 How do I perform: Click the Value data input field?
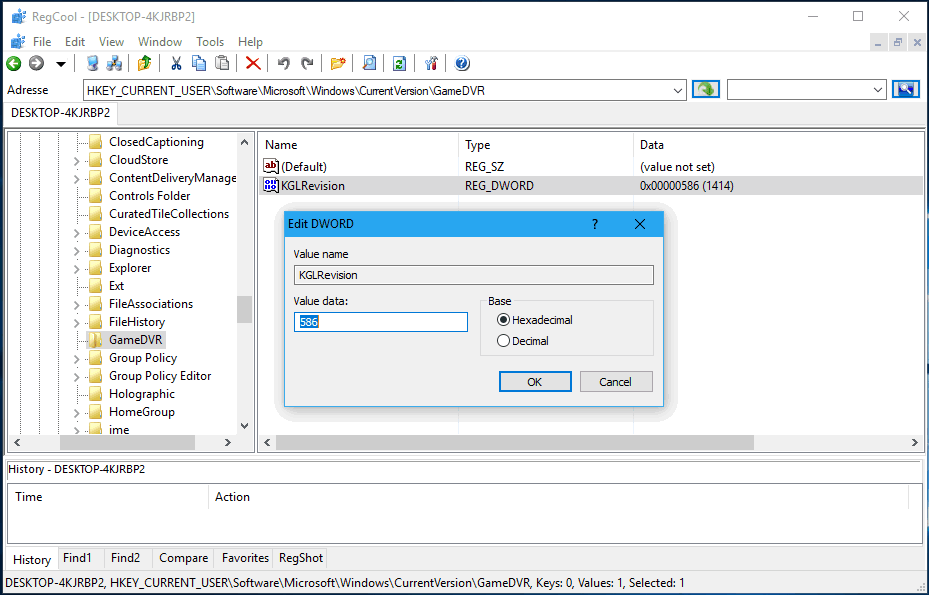coord(381,322)
